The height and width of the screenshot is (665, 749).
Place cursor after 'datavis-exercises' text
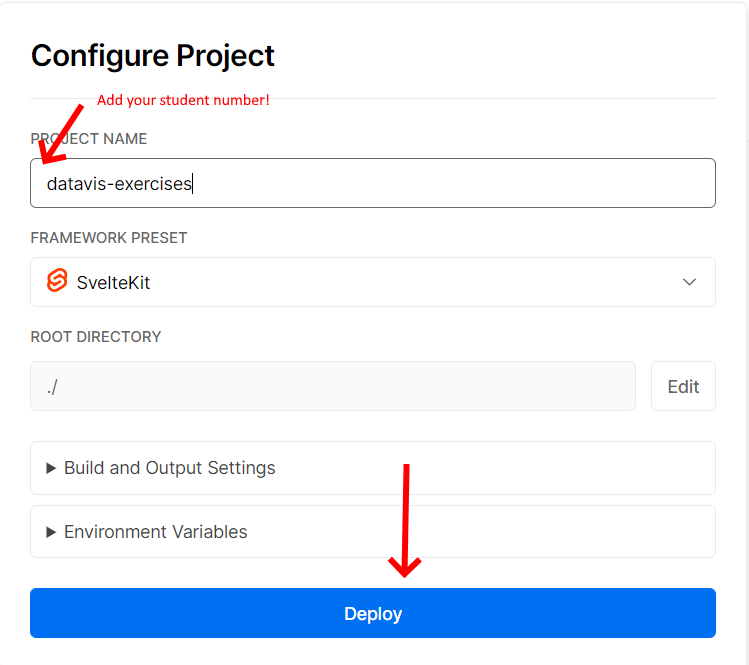(x=193, y=184)
